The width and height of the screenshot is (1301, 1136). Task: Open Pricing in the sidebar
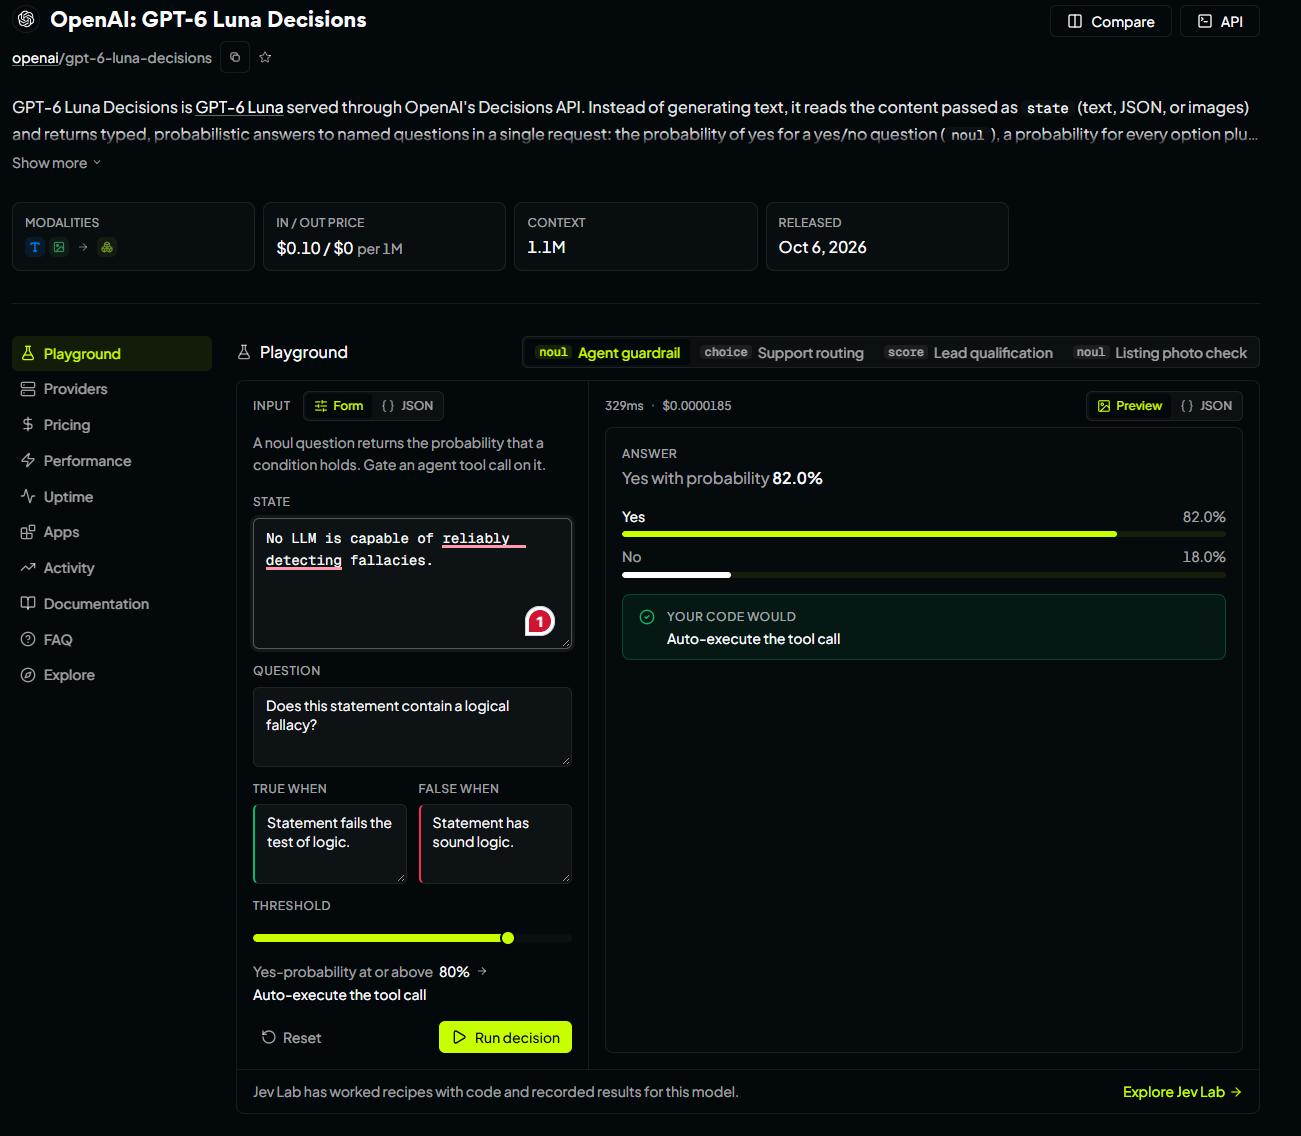pyautogui.click(x=112, y=425)
